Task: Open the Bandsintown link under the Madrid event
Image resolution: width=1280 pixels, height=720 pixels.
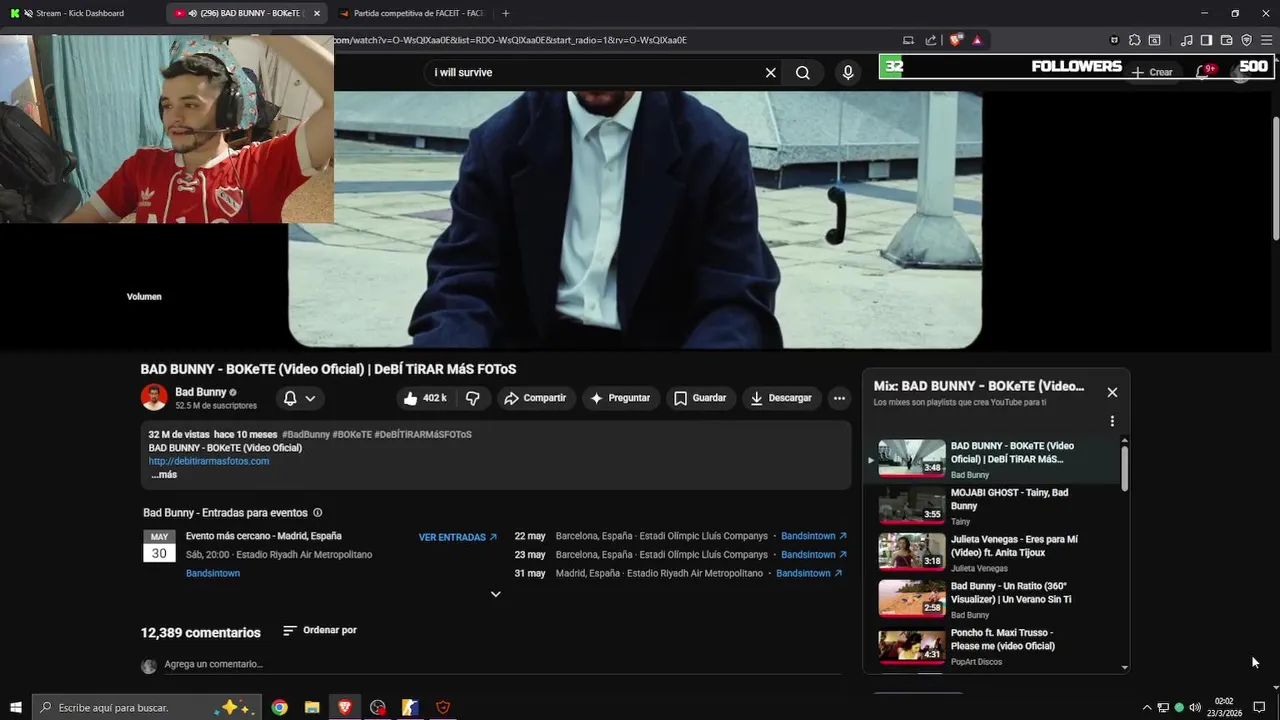Action: pyautogui.click(x=213, y=574)
